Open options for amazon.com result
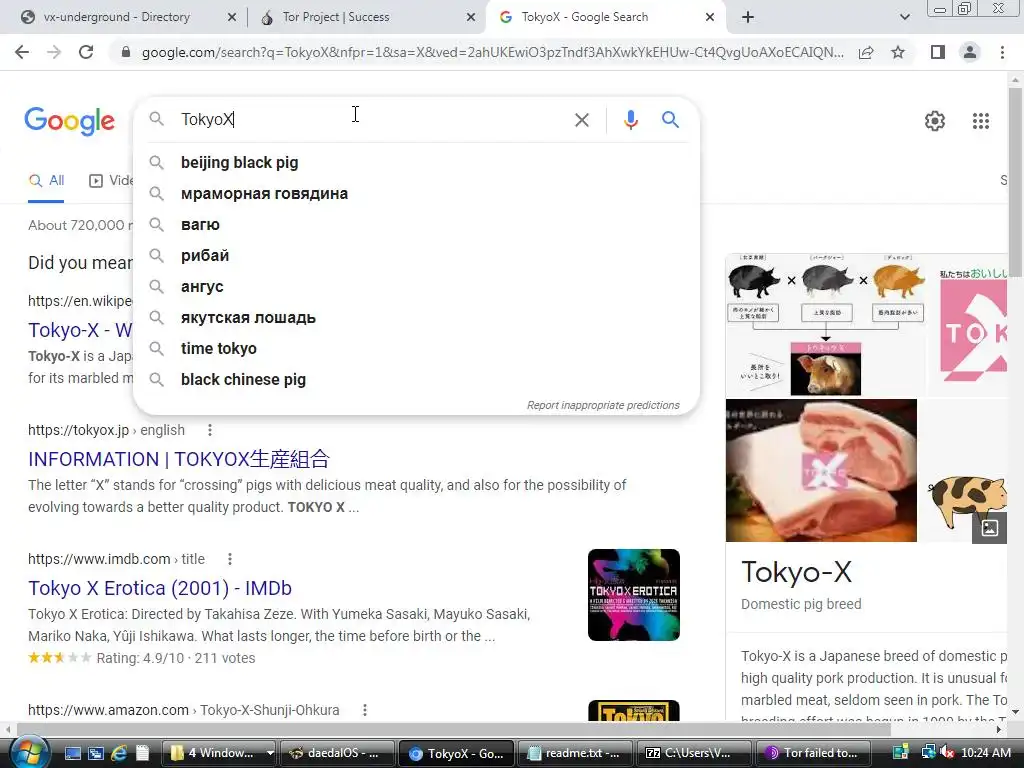The image size is (1024, 768). pos(364,710)
